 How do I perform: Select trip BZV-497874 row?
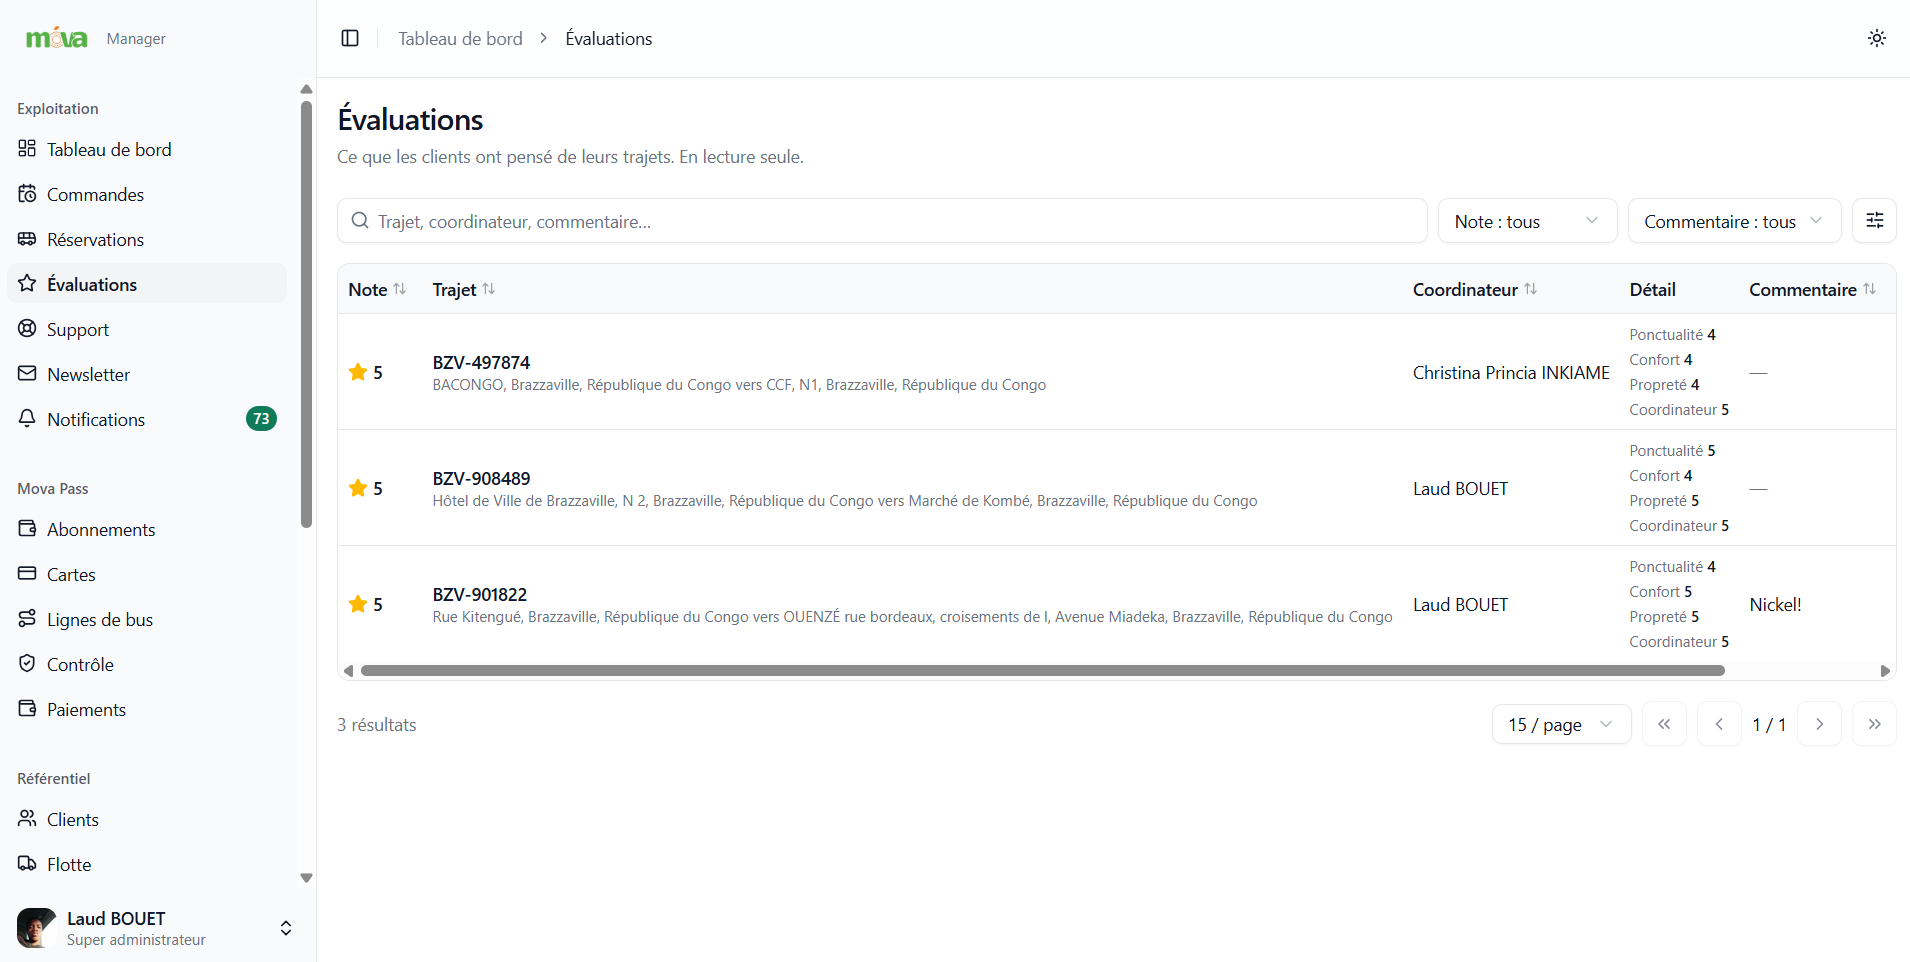[1116, 372]
